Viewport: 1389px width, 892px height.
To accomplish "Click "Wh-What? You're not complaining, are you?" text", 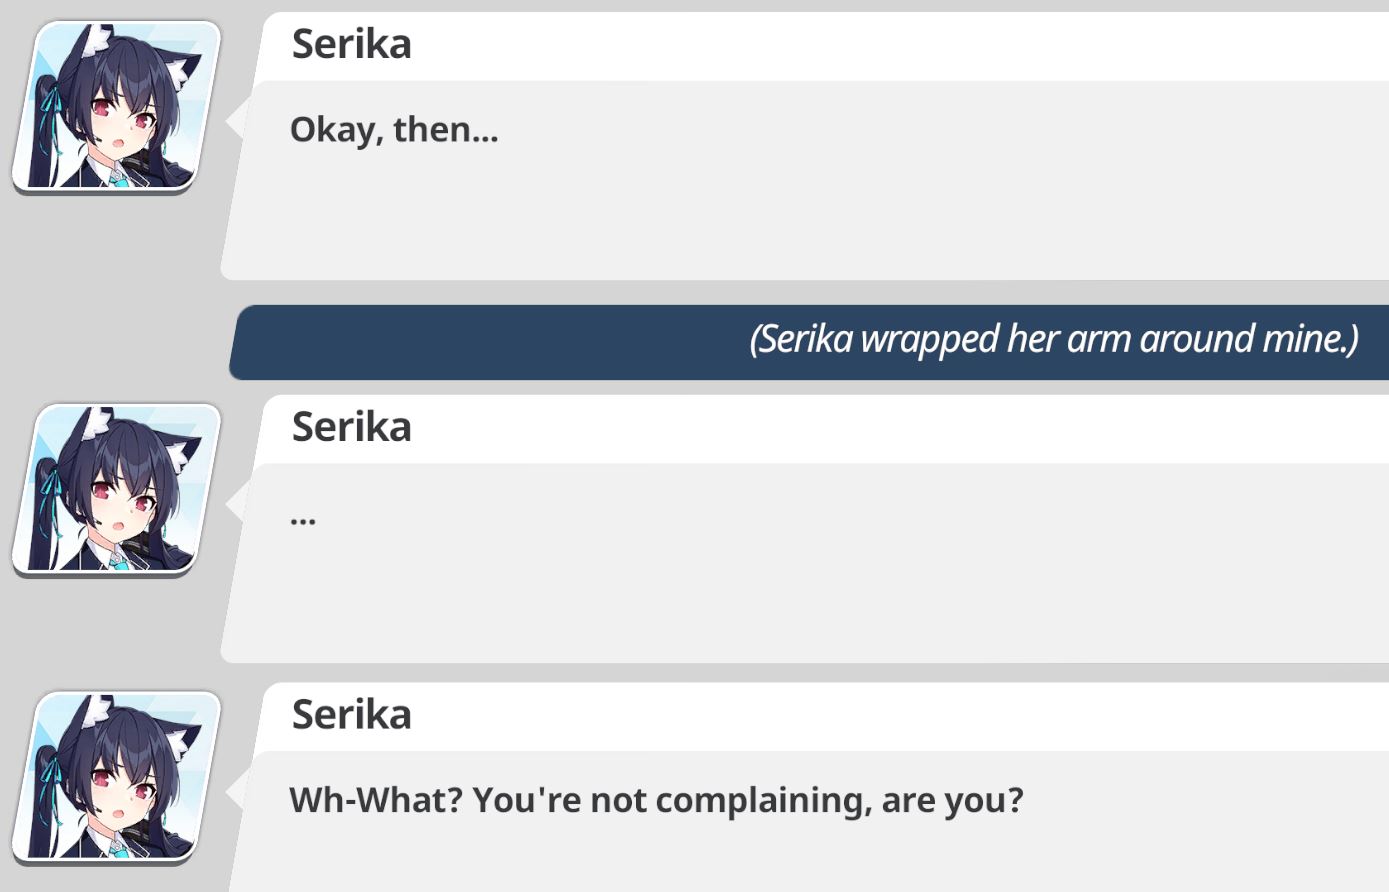I will (656, 800).
